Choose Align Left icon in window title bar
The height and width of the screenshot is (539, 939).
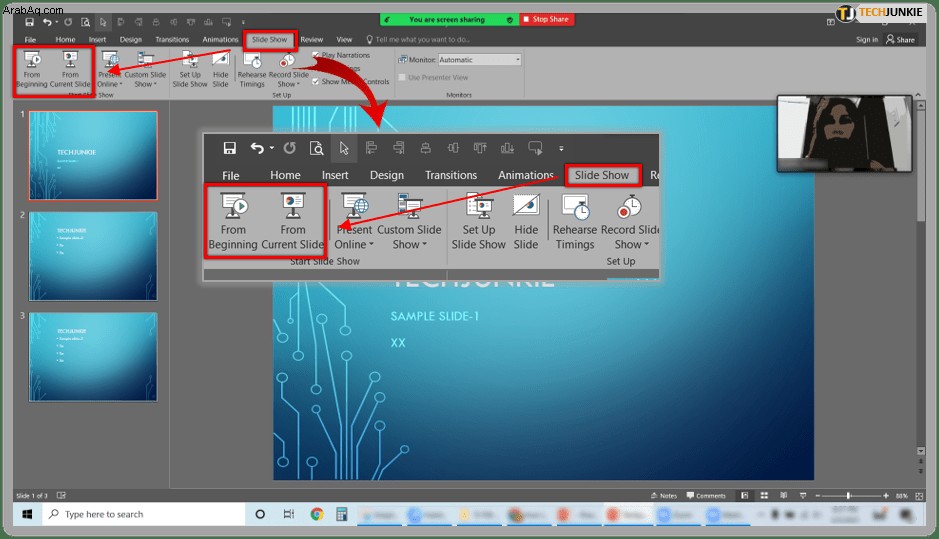[120, 22]
